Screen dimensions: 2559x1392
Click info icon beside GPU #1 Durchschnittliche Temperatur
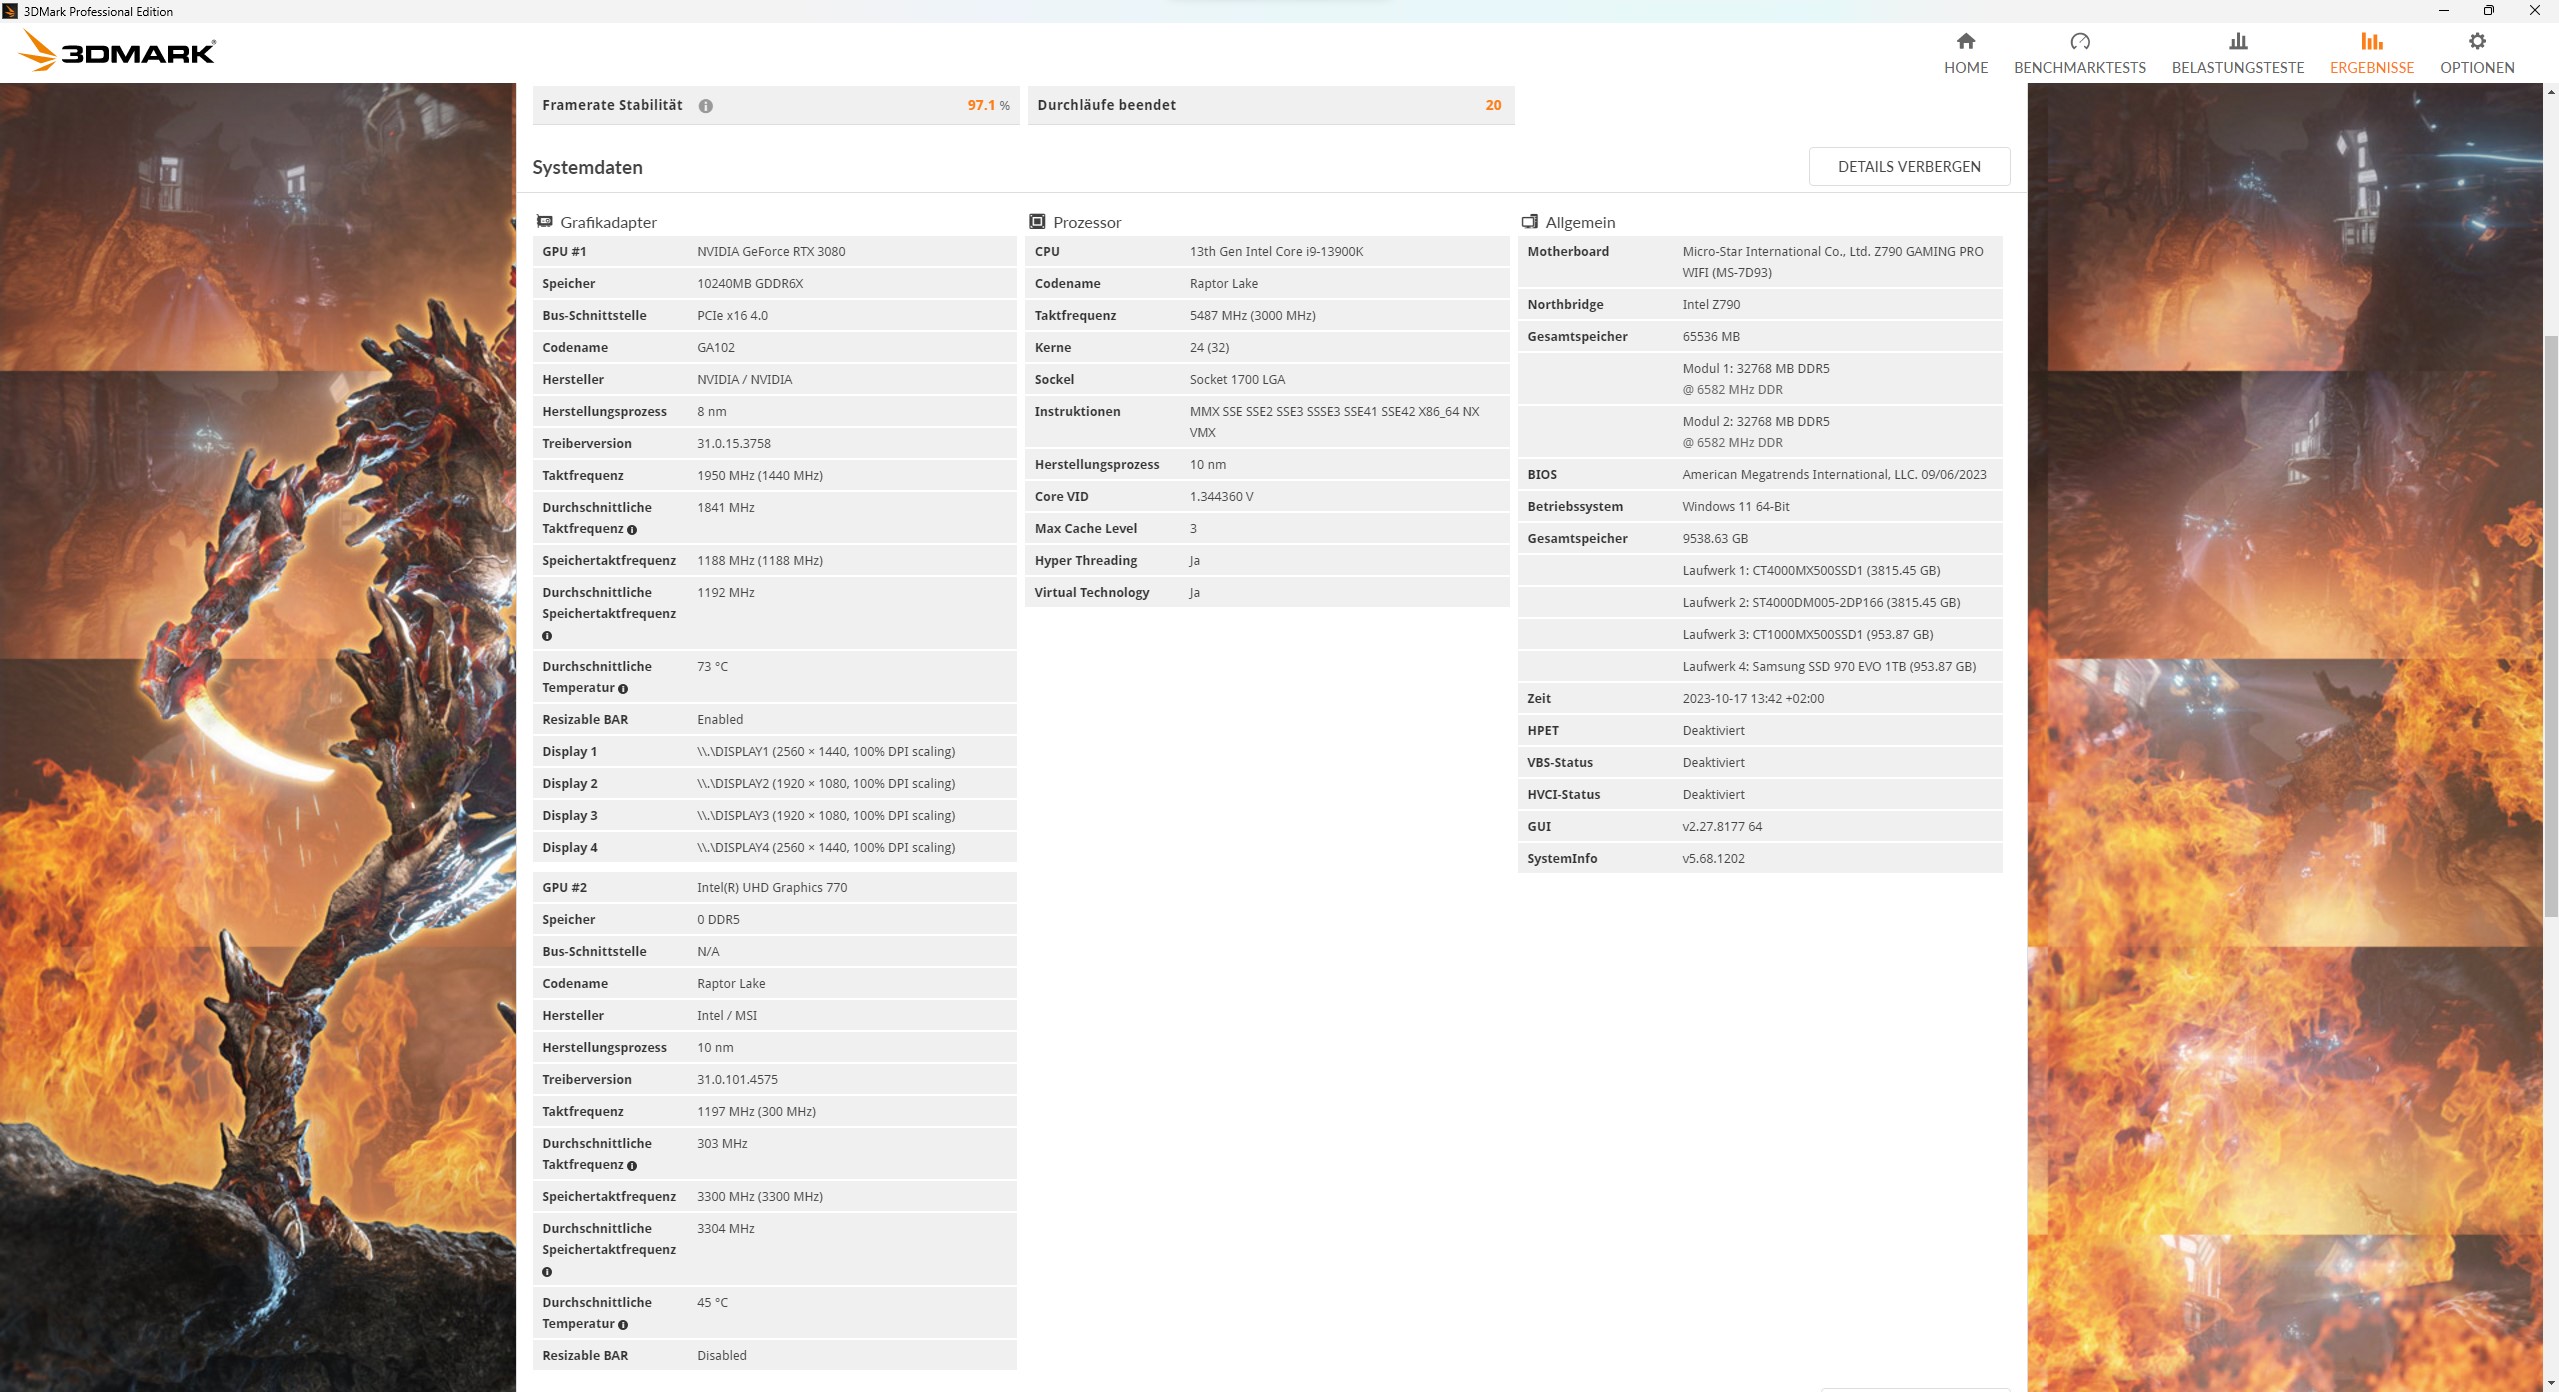pyautogui.click(x=623, y=689)
